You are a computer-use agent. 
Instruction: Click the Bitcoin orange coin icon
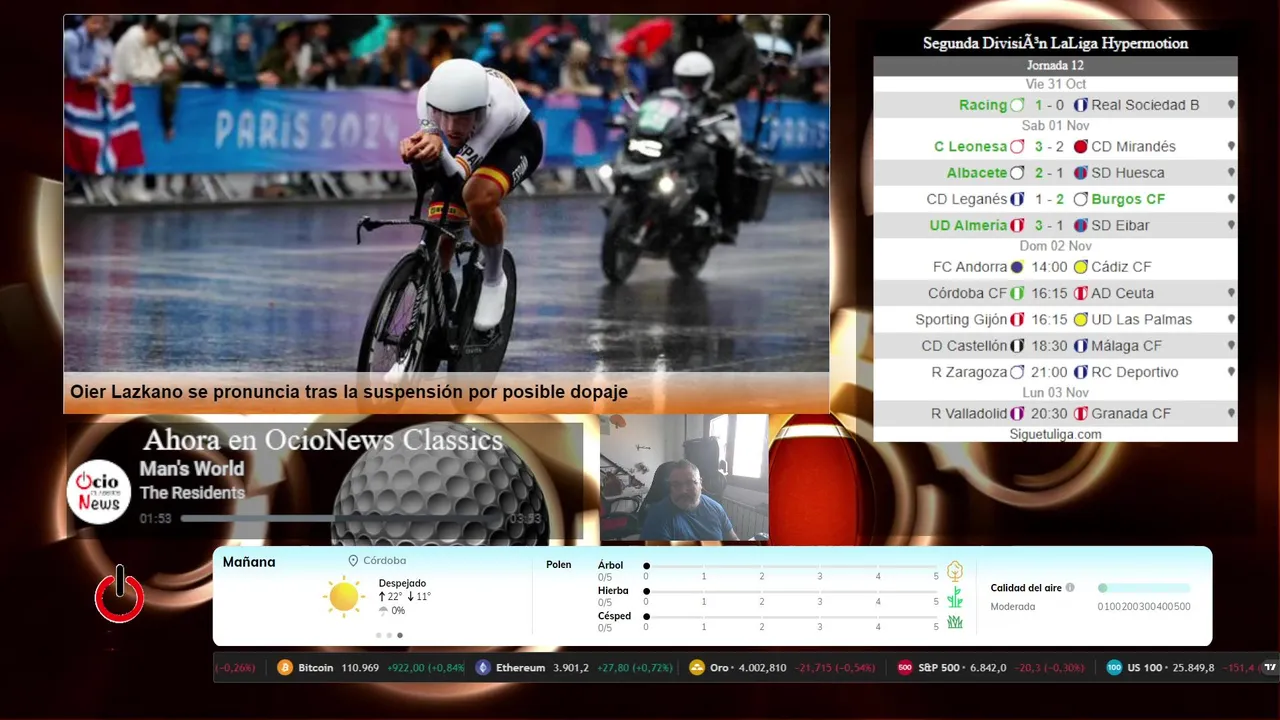click(x=285, y=667)
